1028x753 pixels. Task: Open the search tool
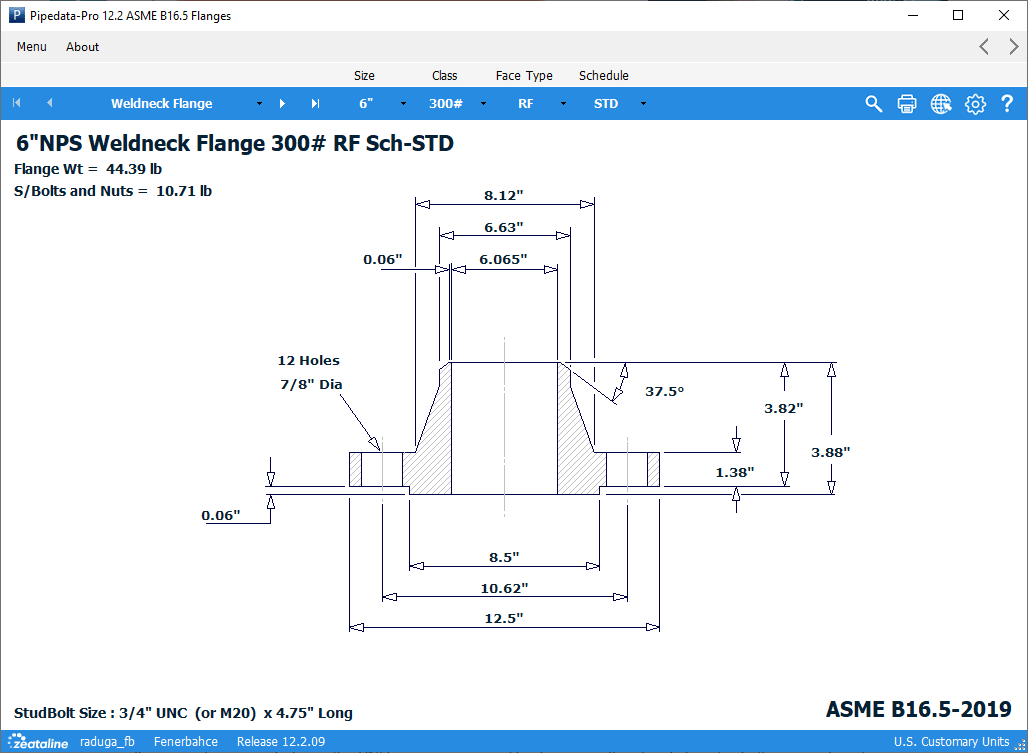coord(873,103)
